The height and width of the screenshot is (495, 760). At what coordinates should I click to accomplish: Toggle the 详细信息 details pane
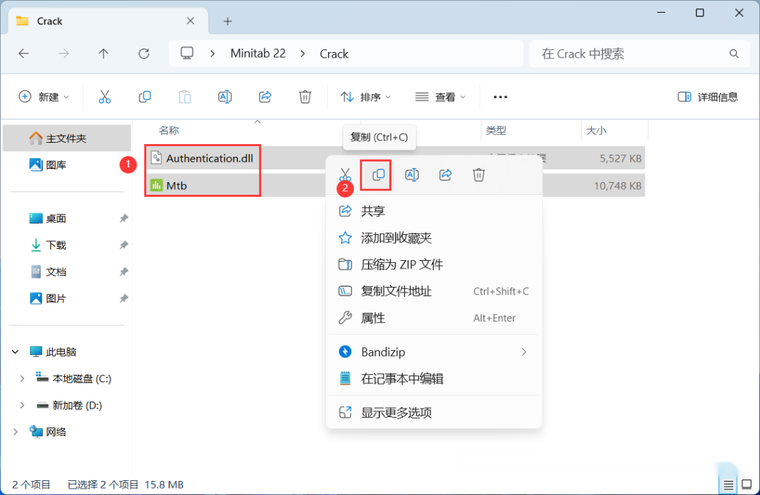(708, 97)
